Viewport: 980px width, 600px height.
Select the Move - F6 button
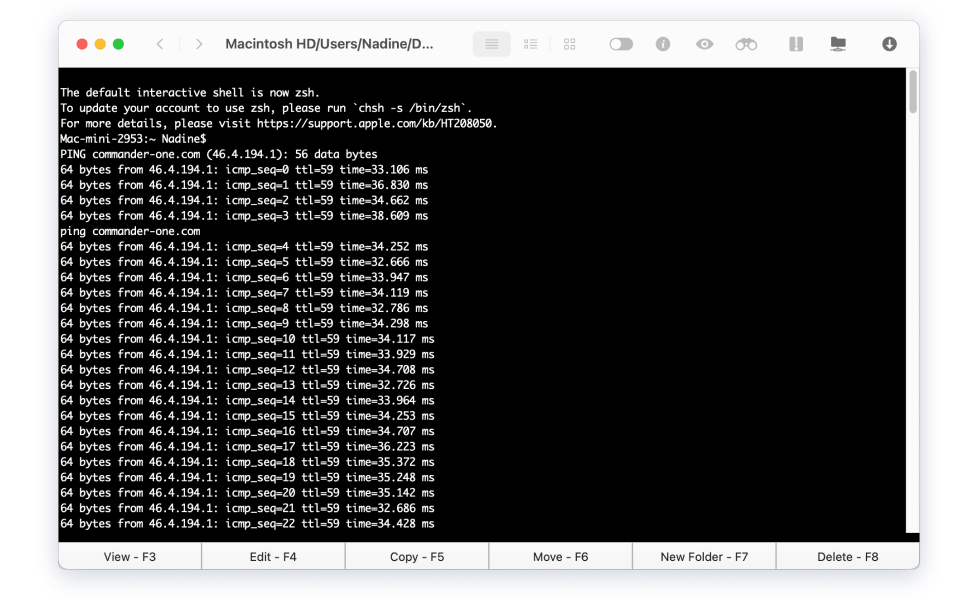pos(560,557)
